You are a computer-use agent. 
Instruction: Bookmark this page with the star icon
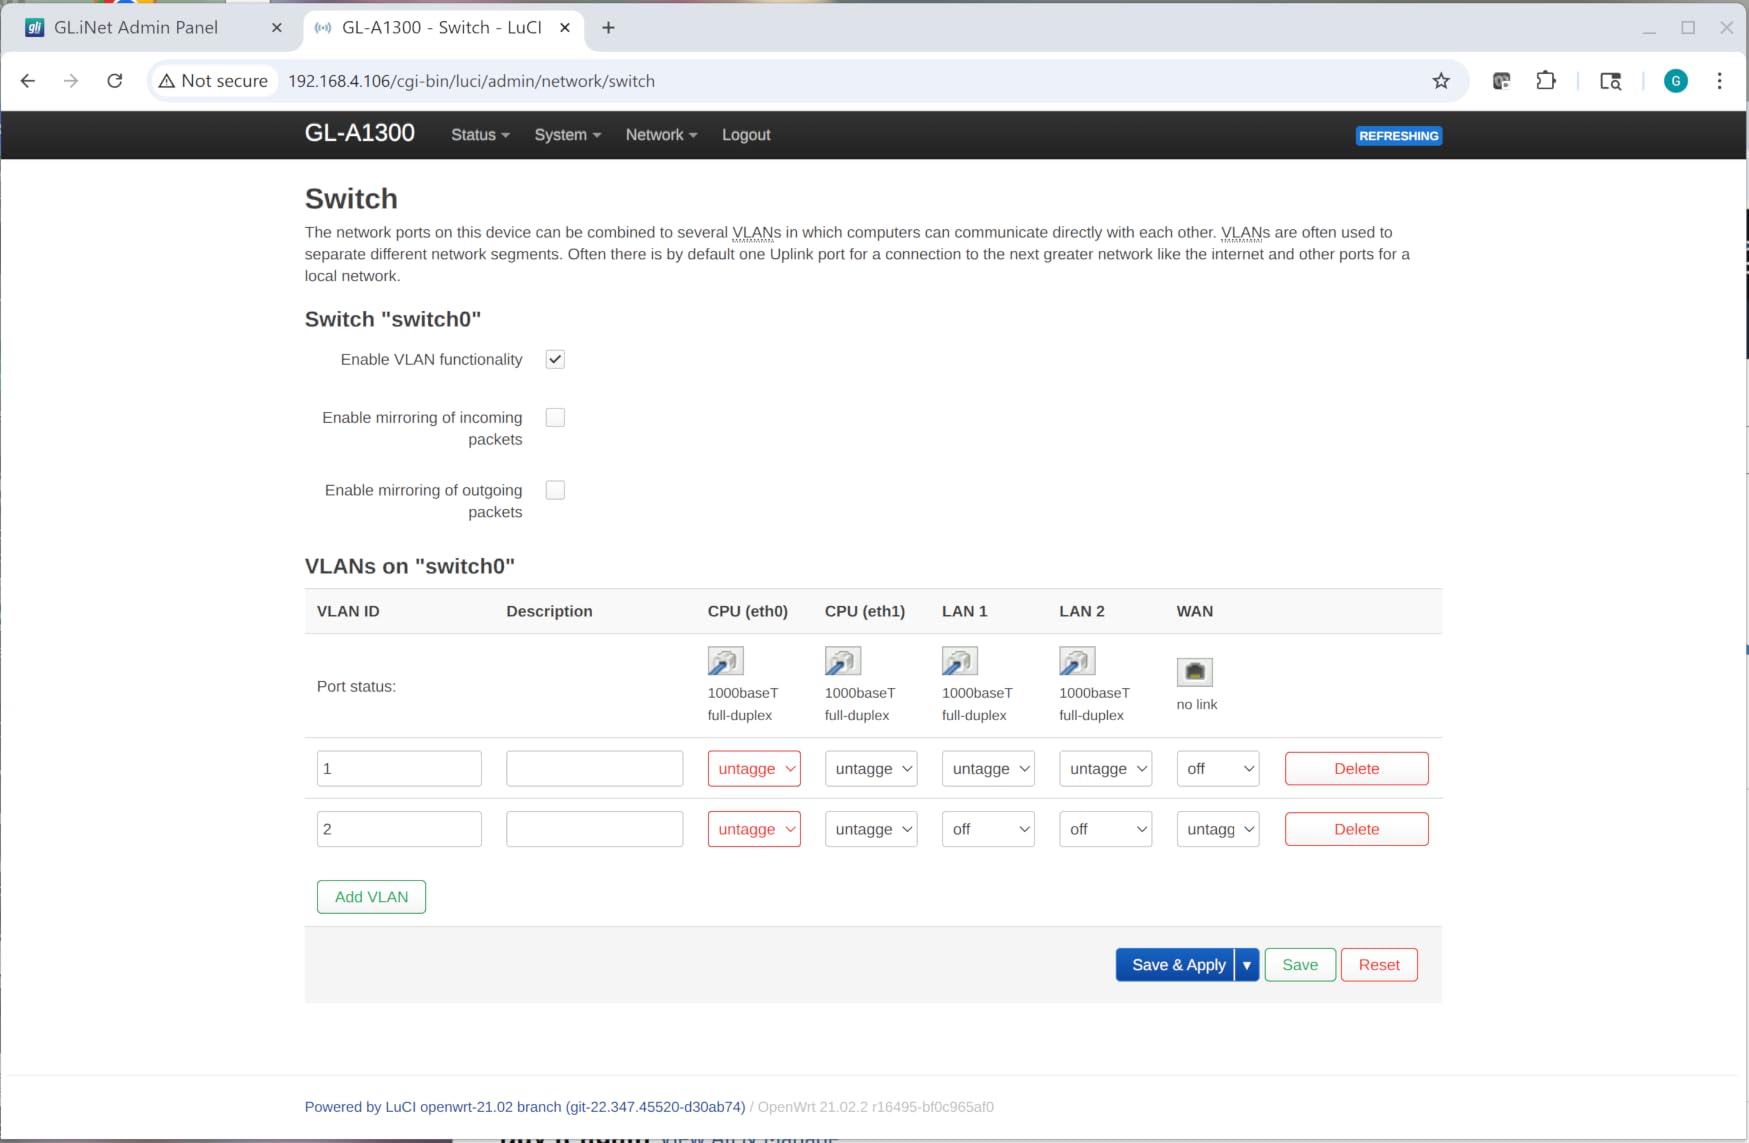pos(1441,81)
